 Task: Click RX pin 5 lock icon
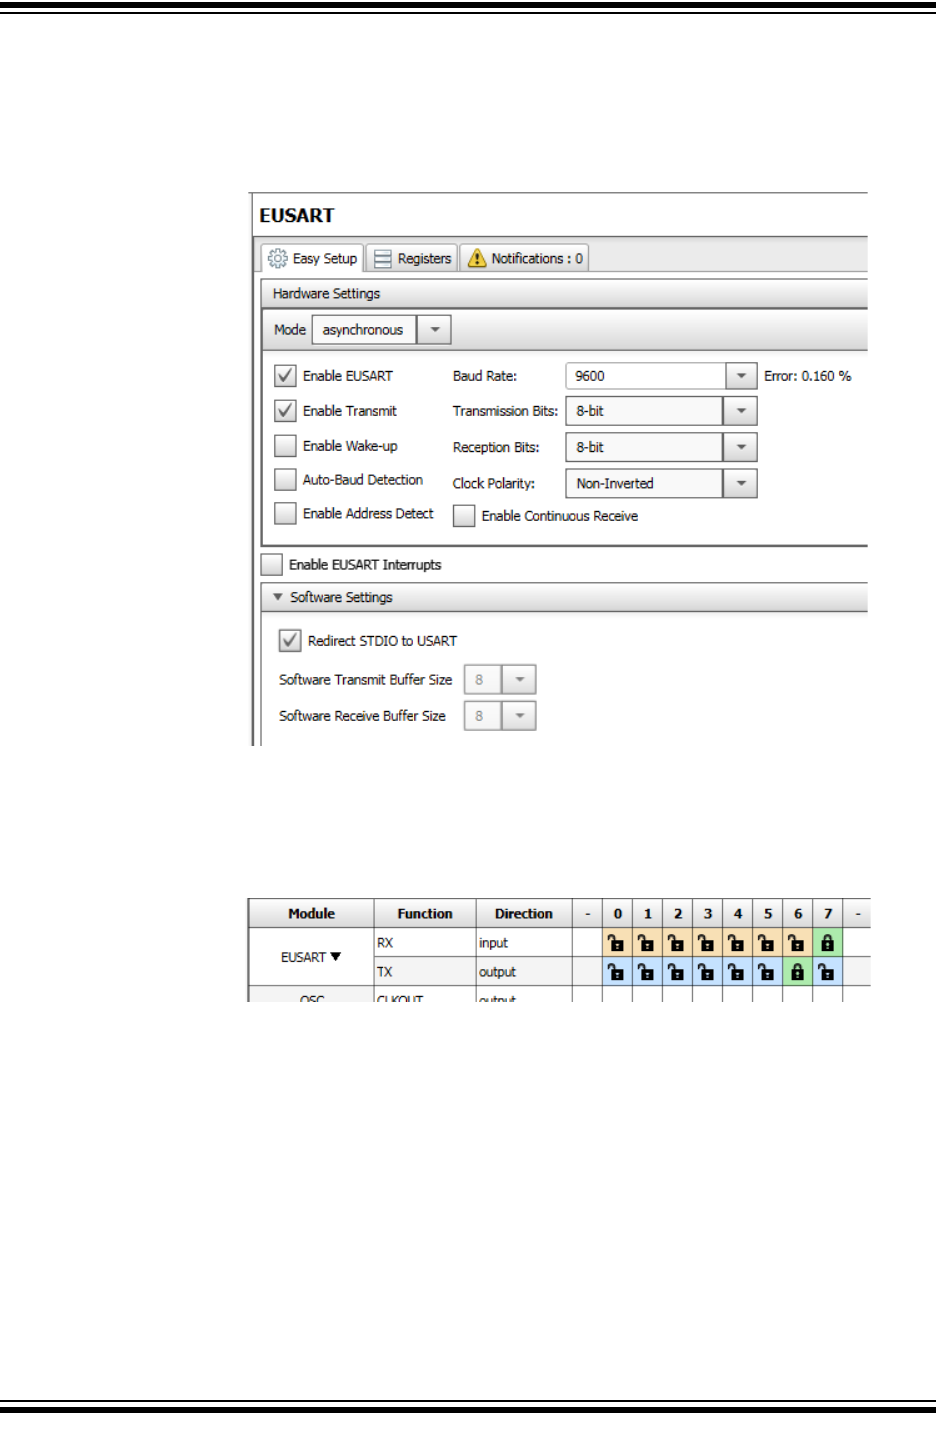(x=766, y=943)
